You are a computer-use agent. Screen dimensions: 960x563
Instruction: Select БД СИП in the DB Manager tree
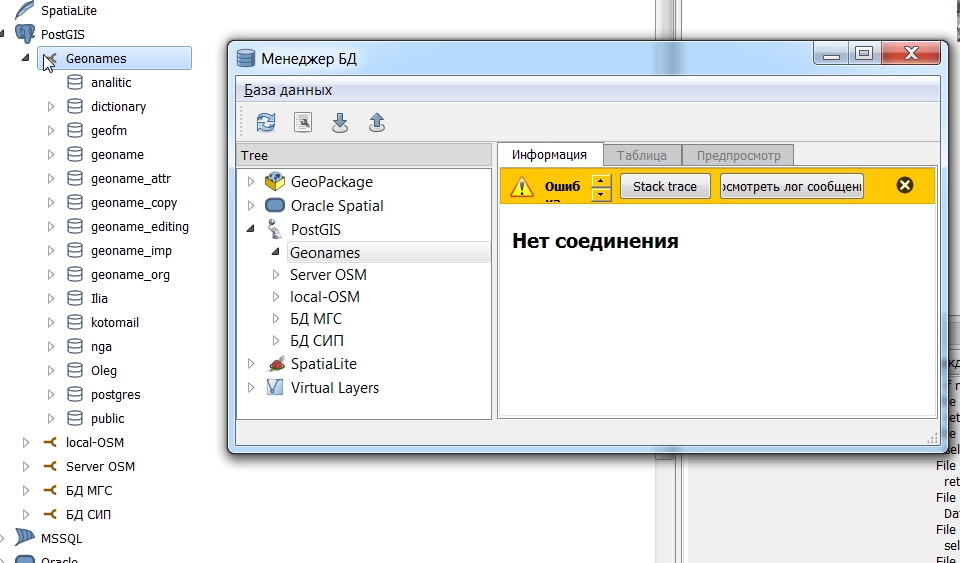pyautogui.click(x=317, y=341)
